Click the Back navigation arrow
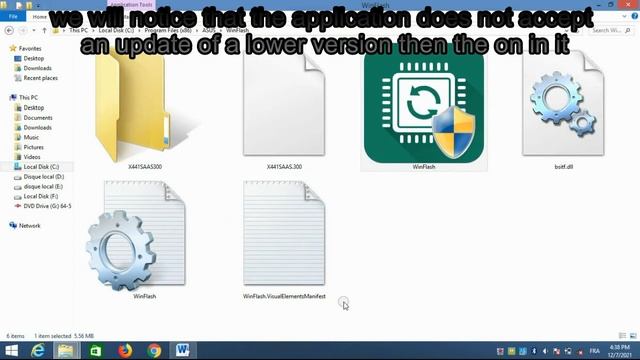 [x=9, y=31]
